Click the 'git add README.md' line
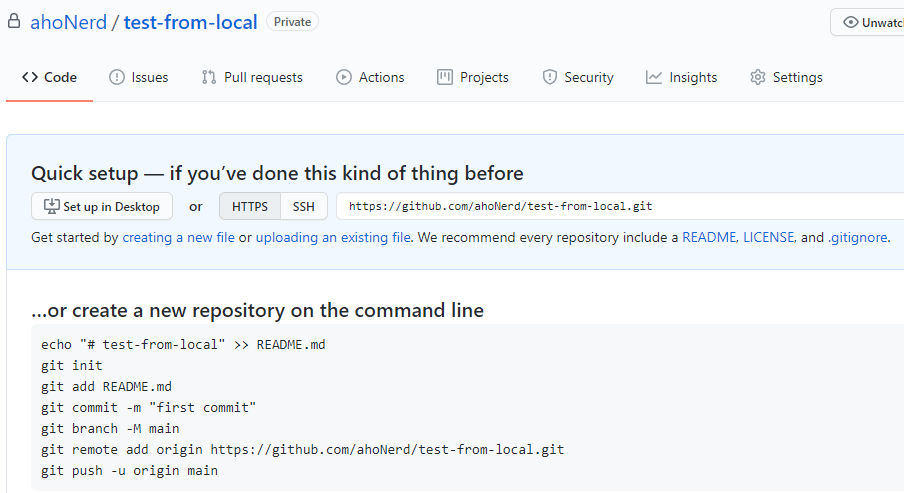This screenshot has height=493, width=904. [106, 386]
